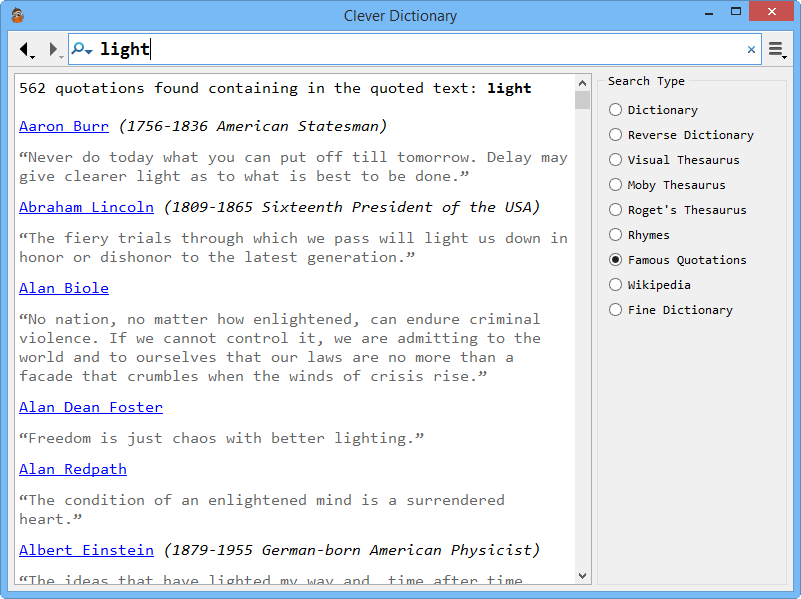The height and width of the screenshot is (599, 801).
Task: Select Roget's Thesaurus option
Action: 616,210
